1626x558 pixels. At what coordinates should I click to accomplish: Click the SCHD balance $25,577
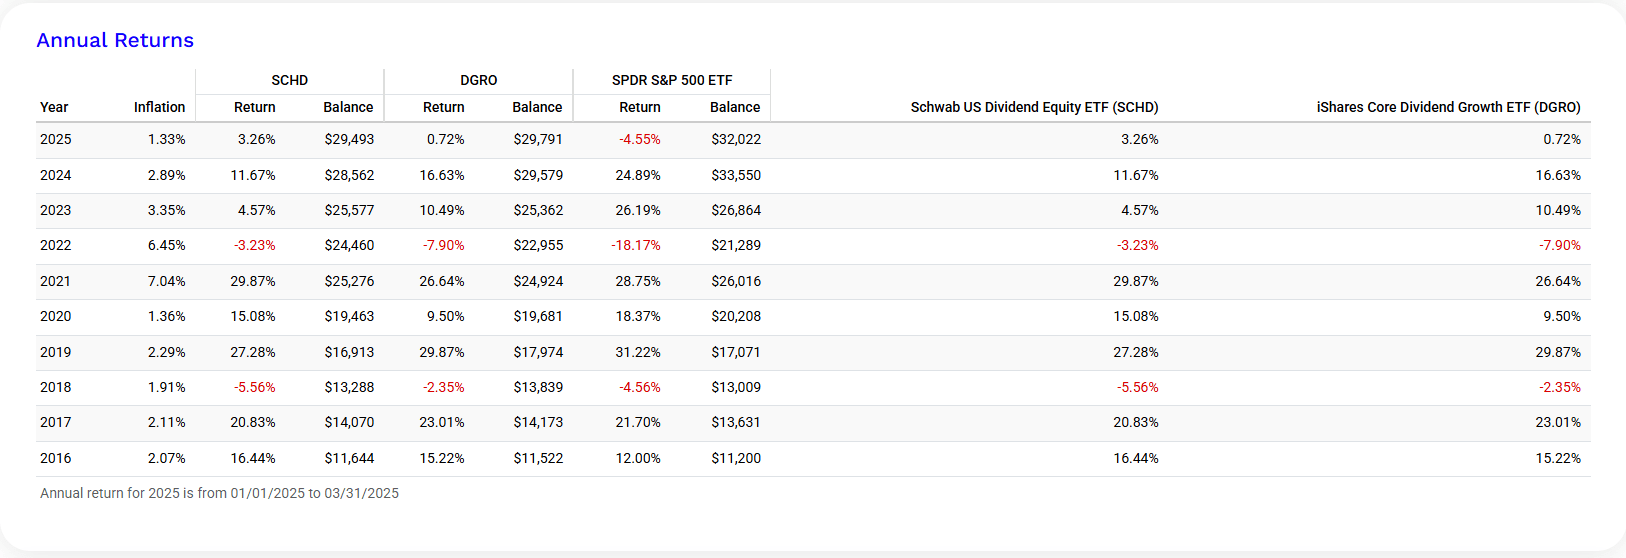[349, 210]
